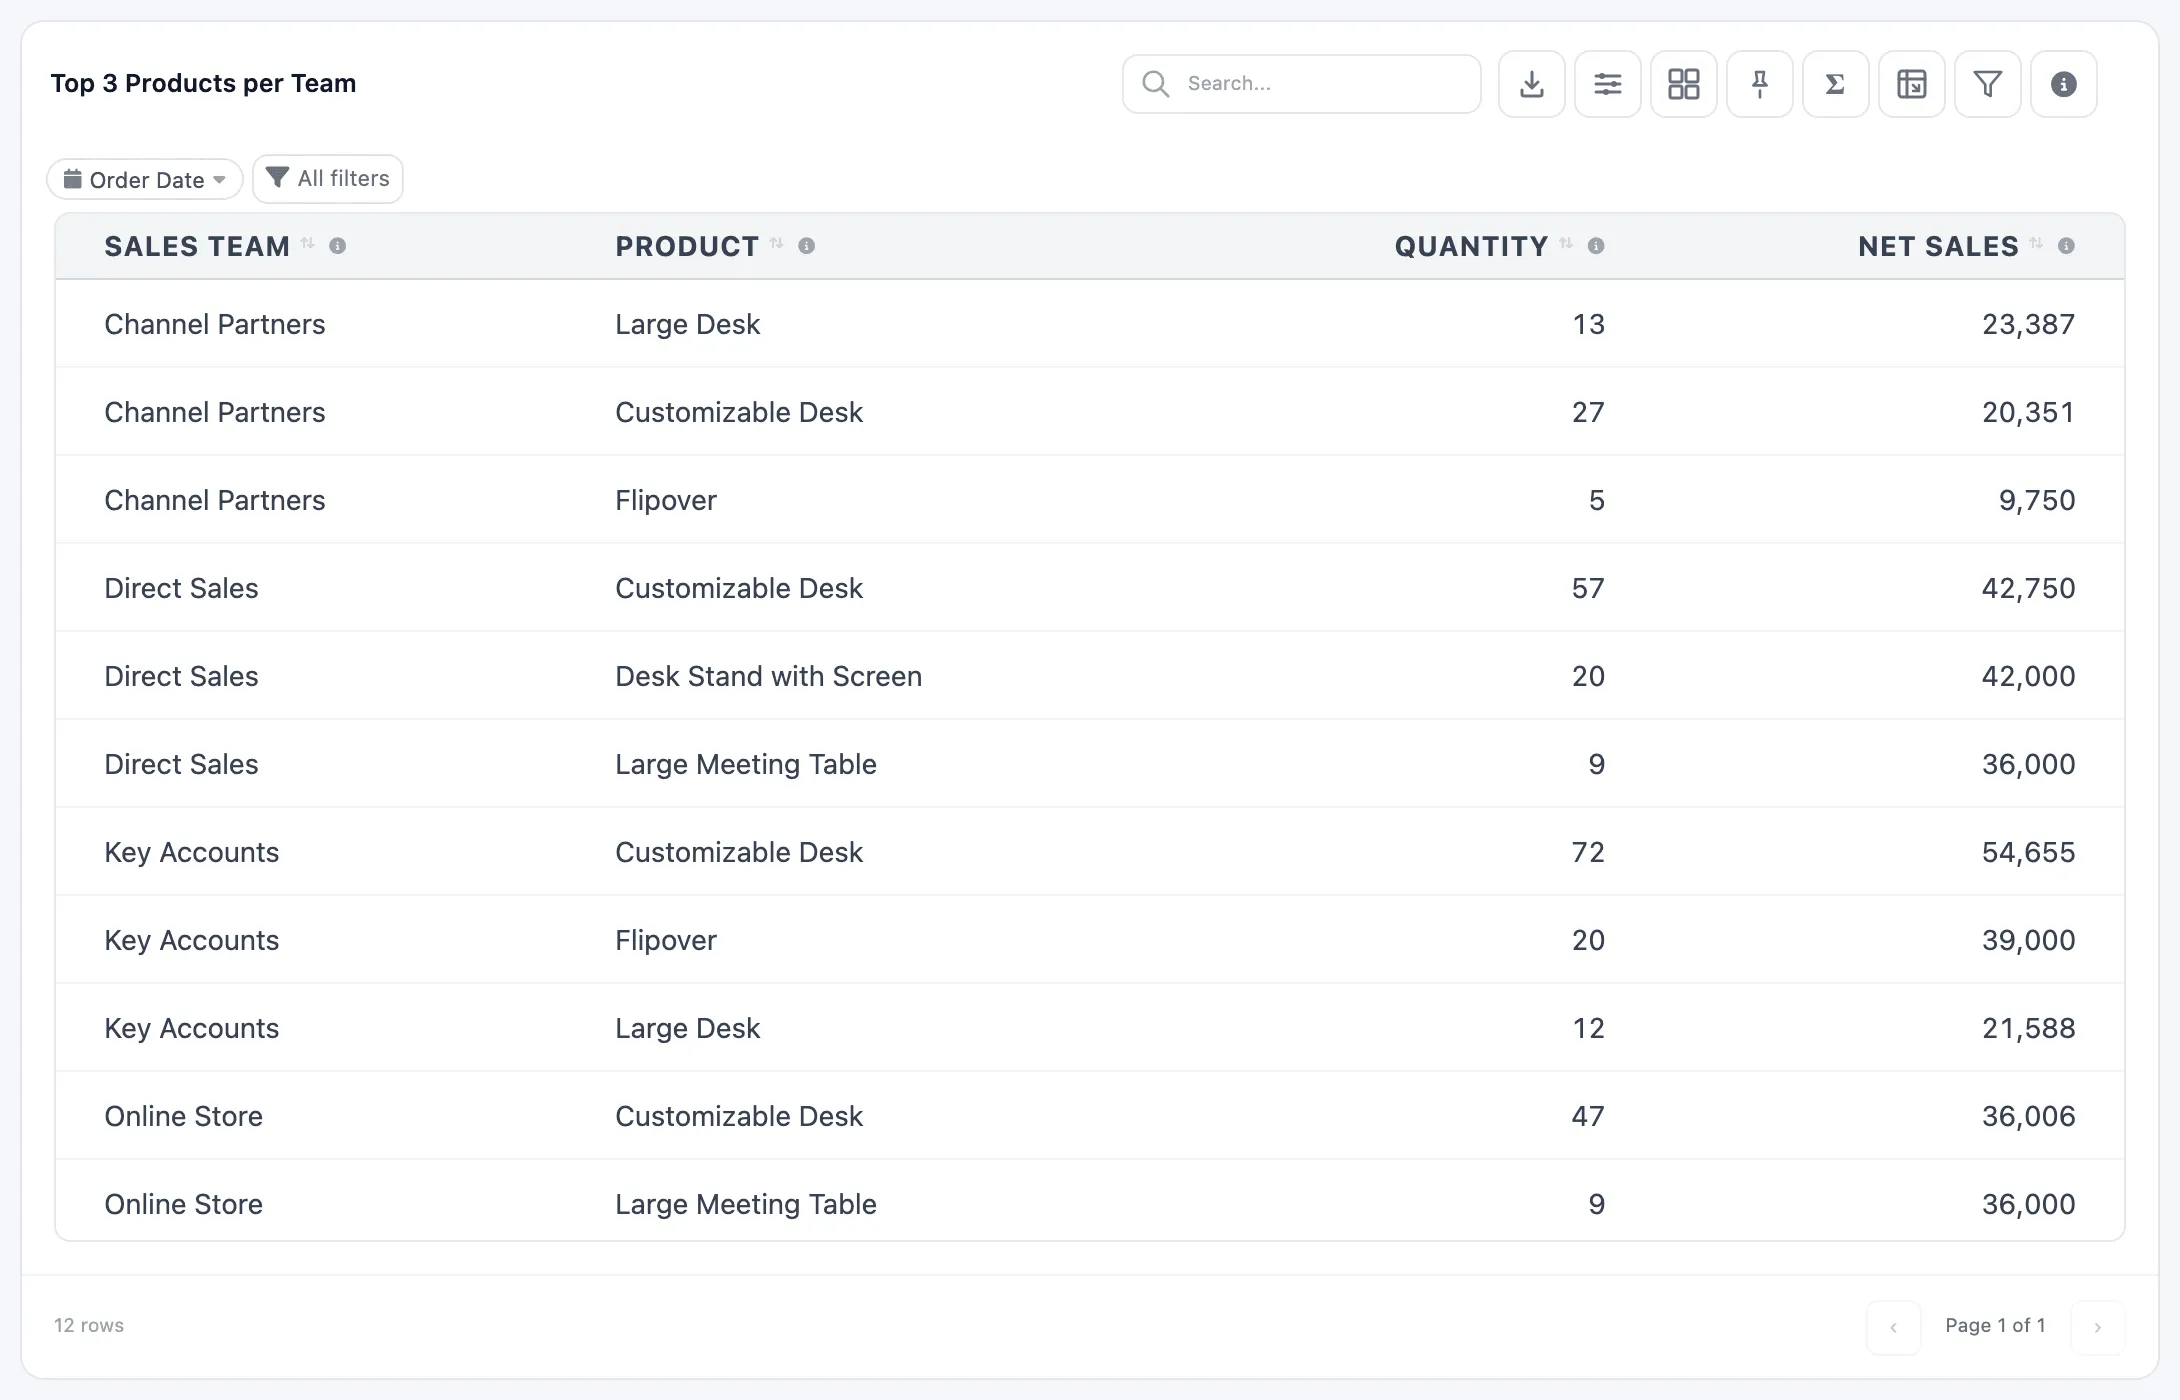Sort by QUANTITY using sort arrows

(x=1566, y=243)
